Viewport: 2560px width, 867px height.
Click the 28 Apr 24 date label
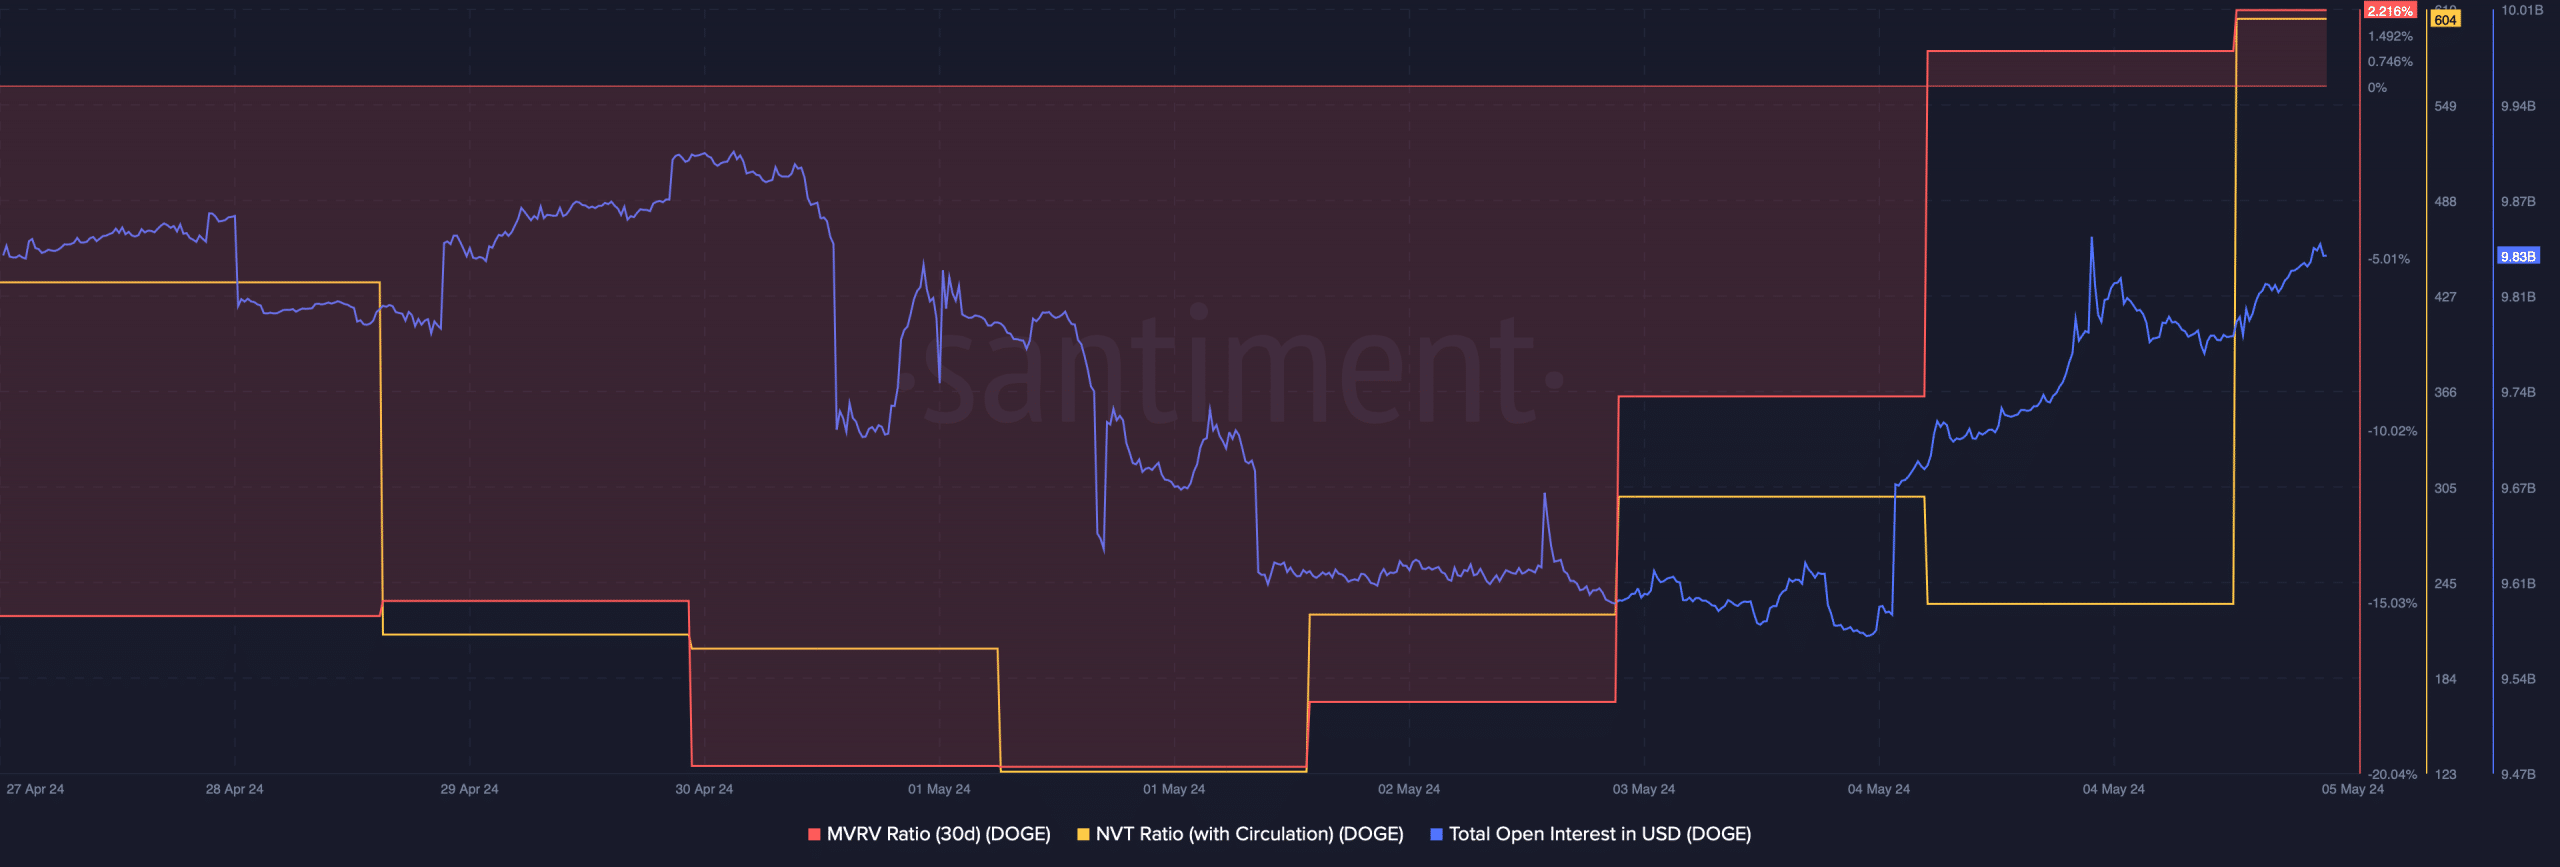click(235, 789)
